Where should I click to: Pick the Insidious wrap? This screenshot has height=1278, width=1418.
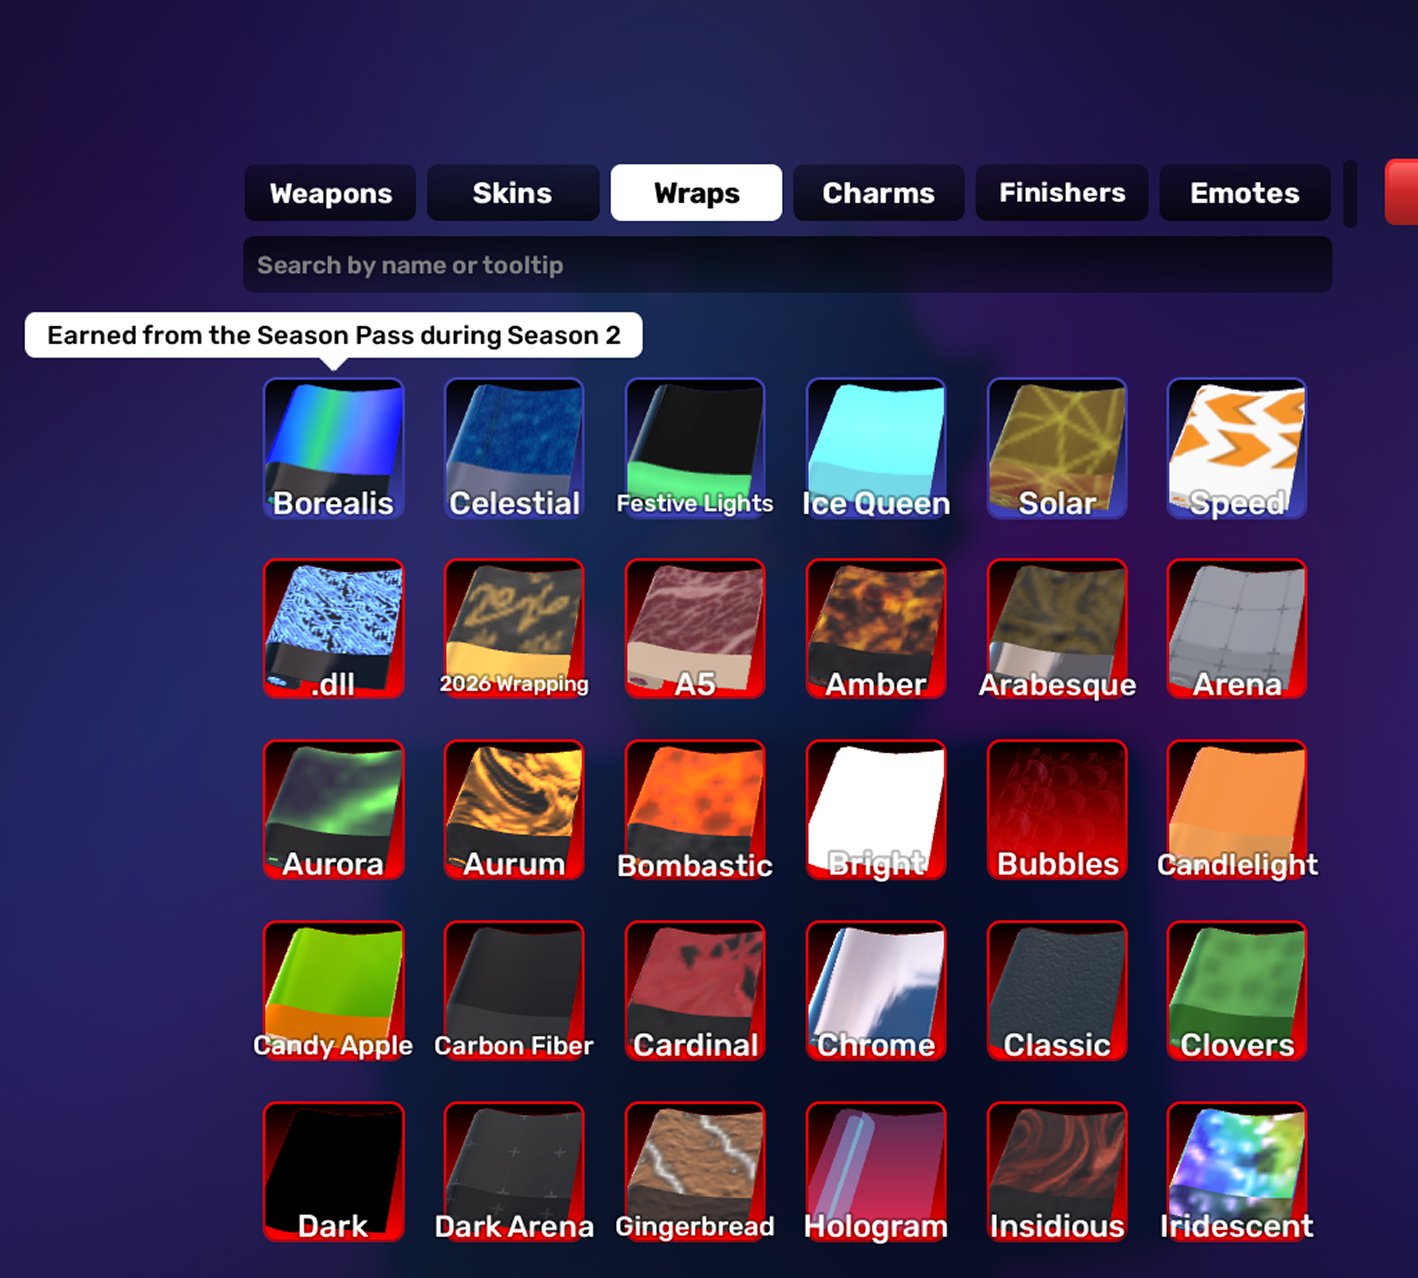click(1057, 1172)
